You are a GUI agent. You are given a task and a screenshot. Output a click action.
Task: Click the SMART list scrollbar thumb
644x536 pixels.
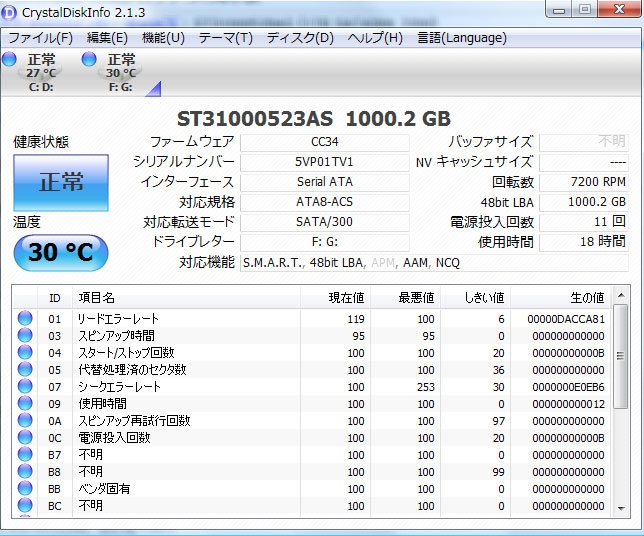[621, 356]
